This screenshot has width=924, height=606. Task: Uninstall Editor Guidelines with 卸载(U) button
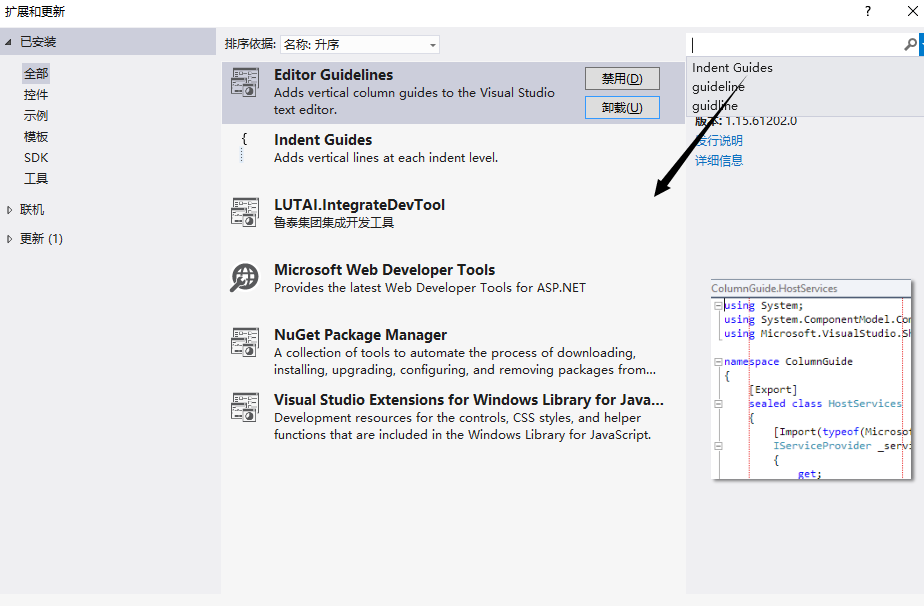point(622,108)
